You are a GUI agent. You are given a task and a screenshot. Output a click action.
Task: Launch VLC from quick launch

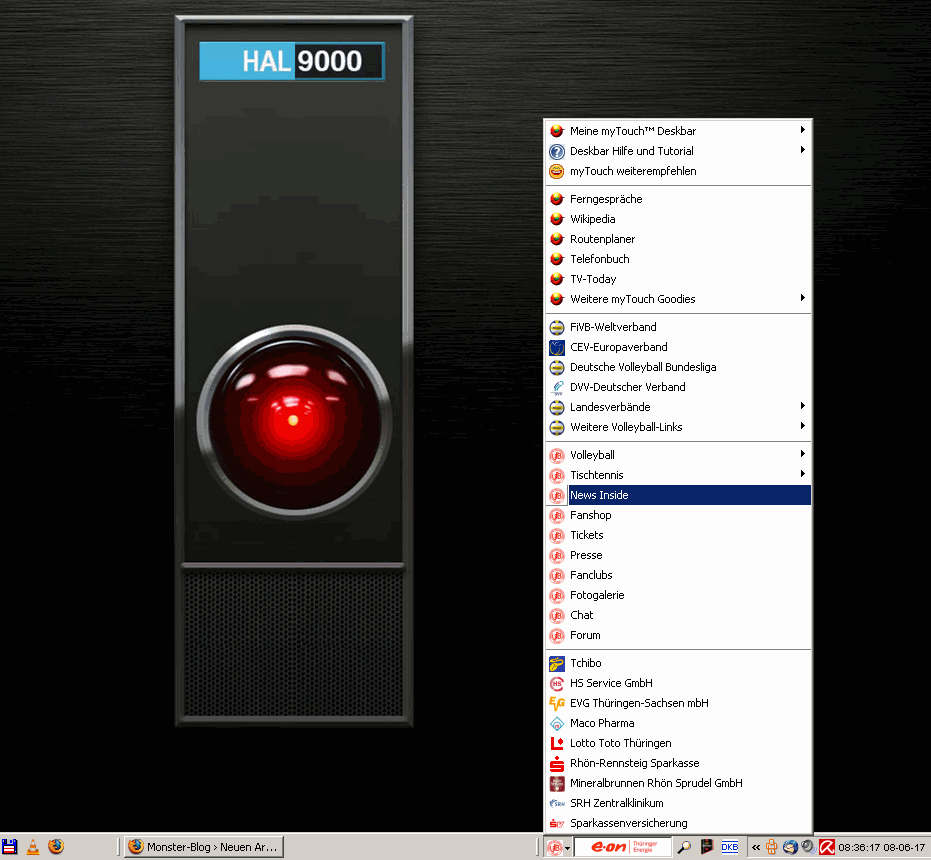pos(33,847)
